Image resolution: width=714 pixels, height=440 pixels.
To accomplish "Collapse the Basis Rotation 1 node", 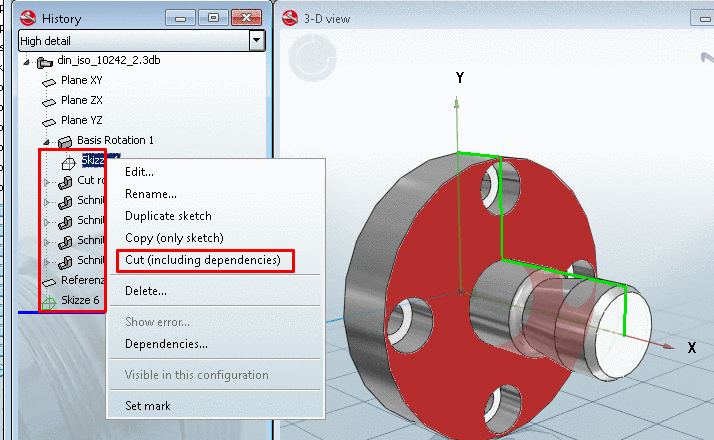I will tap(46, 142).
